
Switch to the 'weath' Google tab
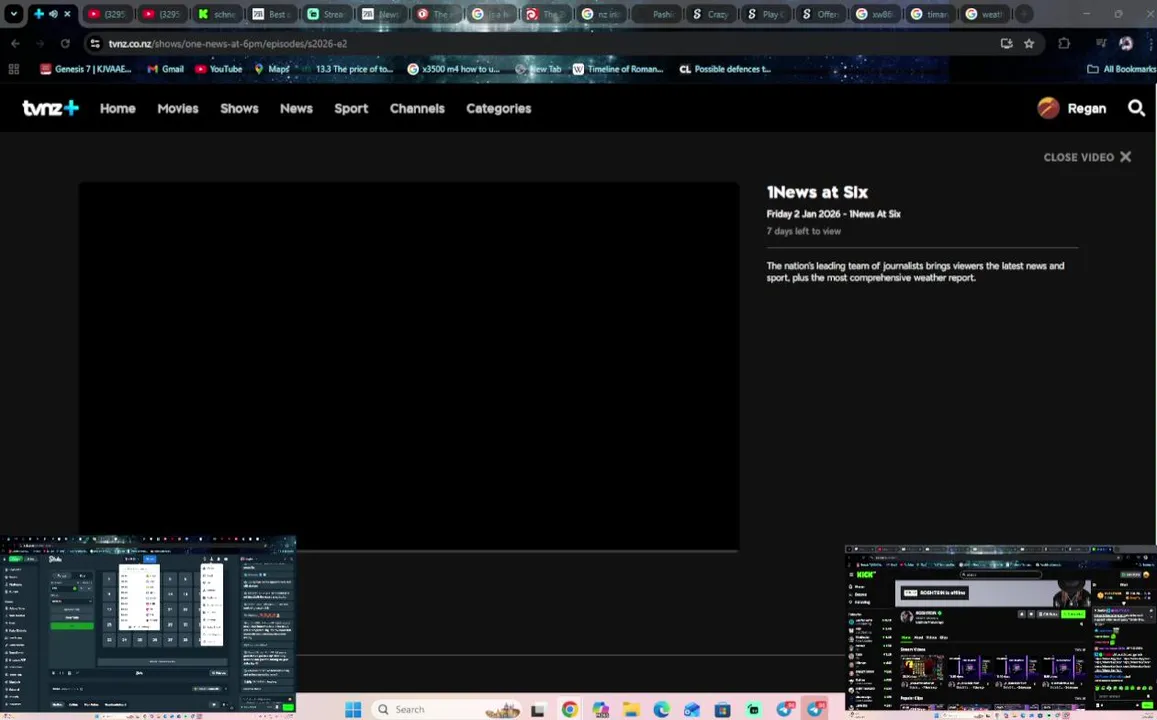point(985,14)
